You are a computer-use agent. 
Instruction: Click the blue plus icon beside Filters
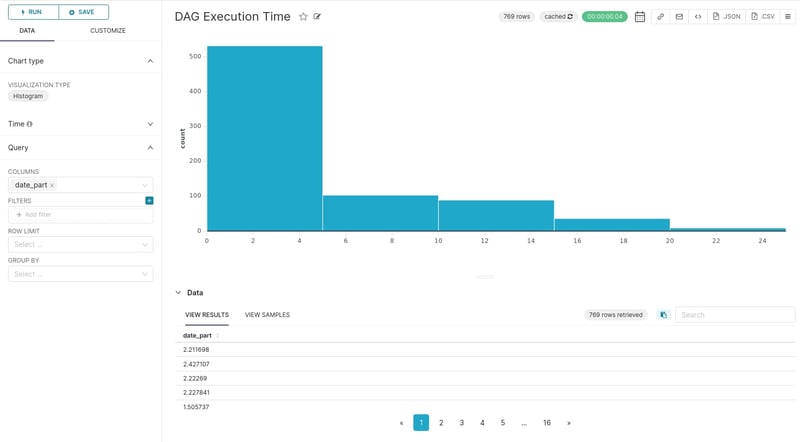149,201
